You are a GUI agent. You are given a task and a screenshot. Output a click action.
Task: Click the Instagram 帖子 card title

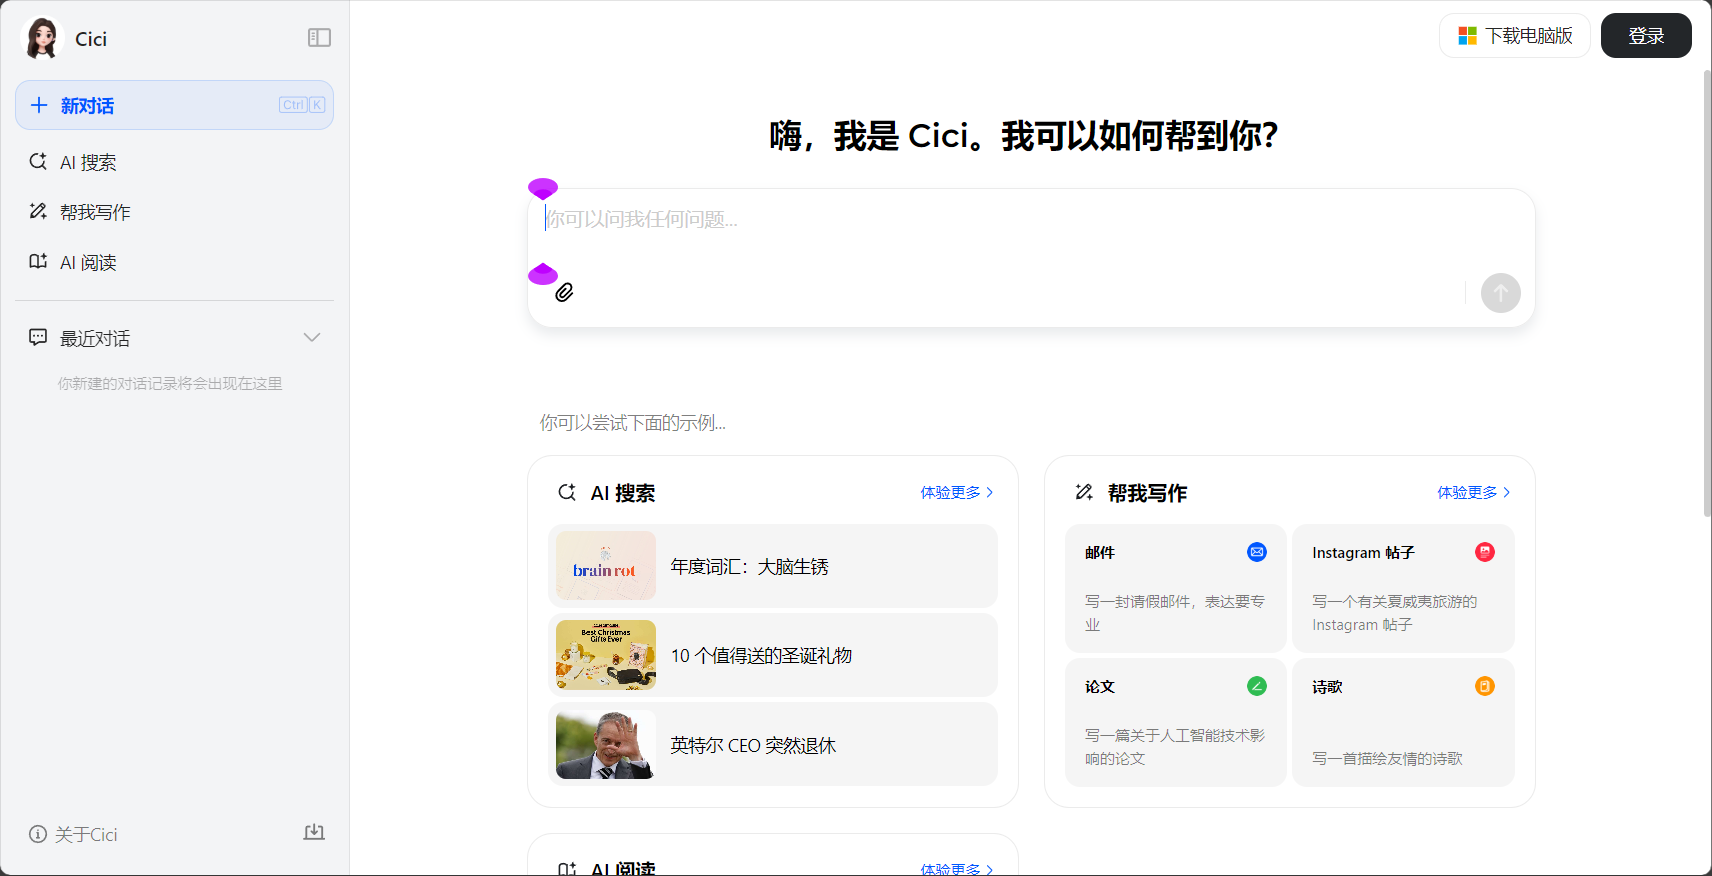pyautogui.click(x=1363, y=552)
